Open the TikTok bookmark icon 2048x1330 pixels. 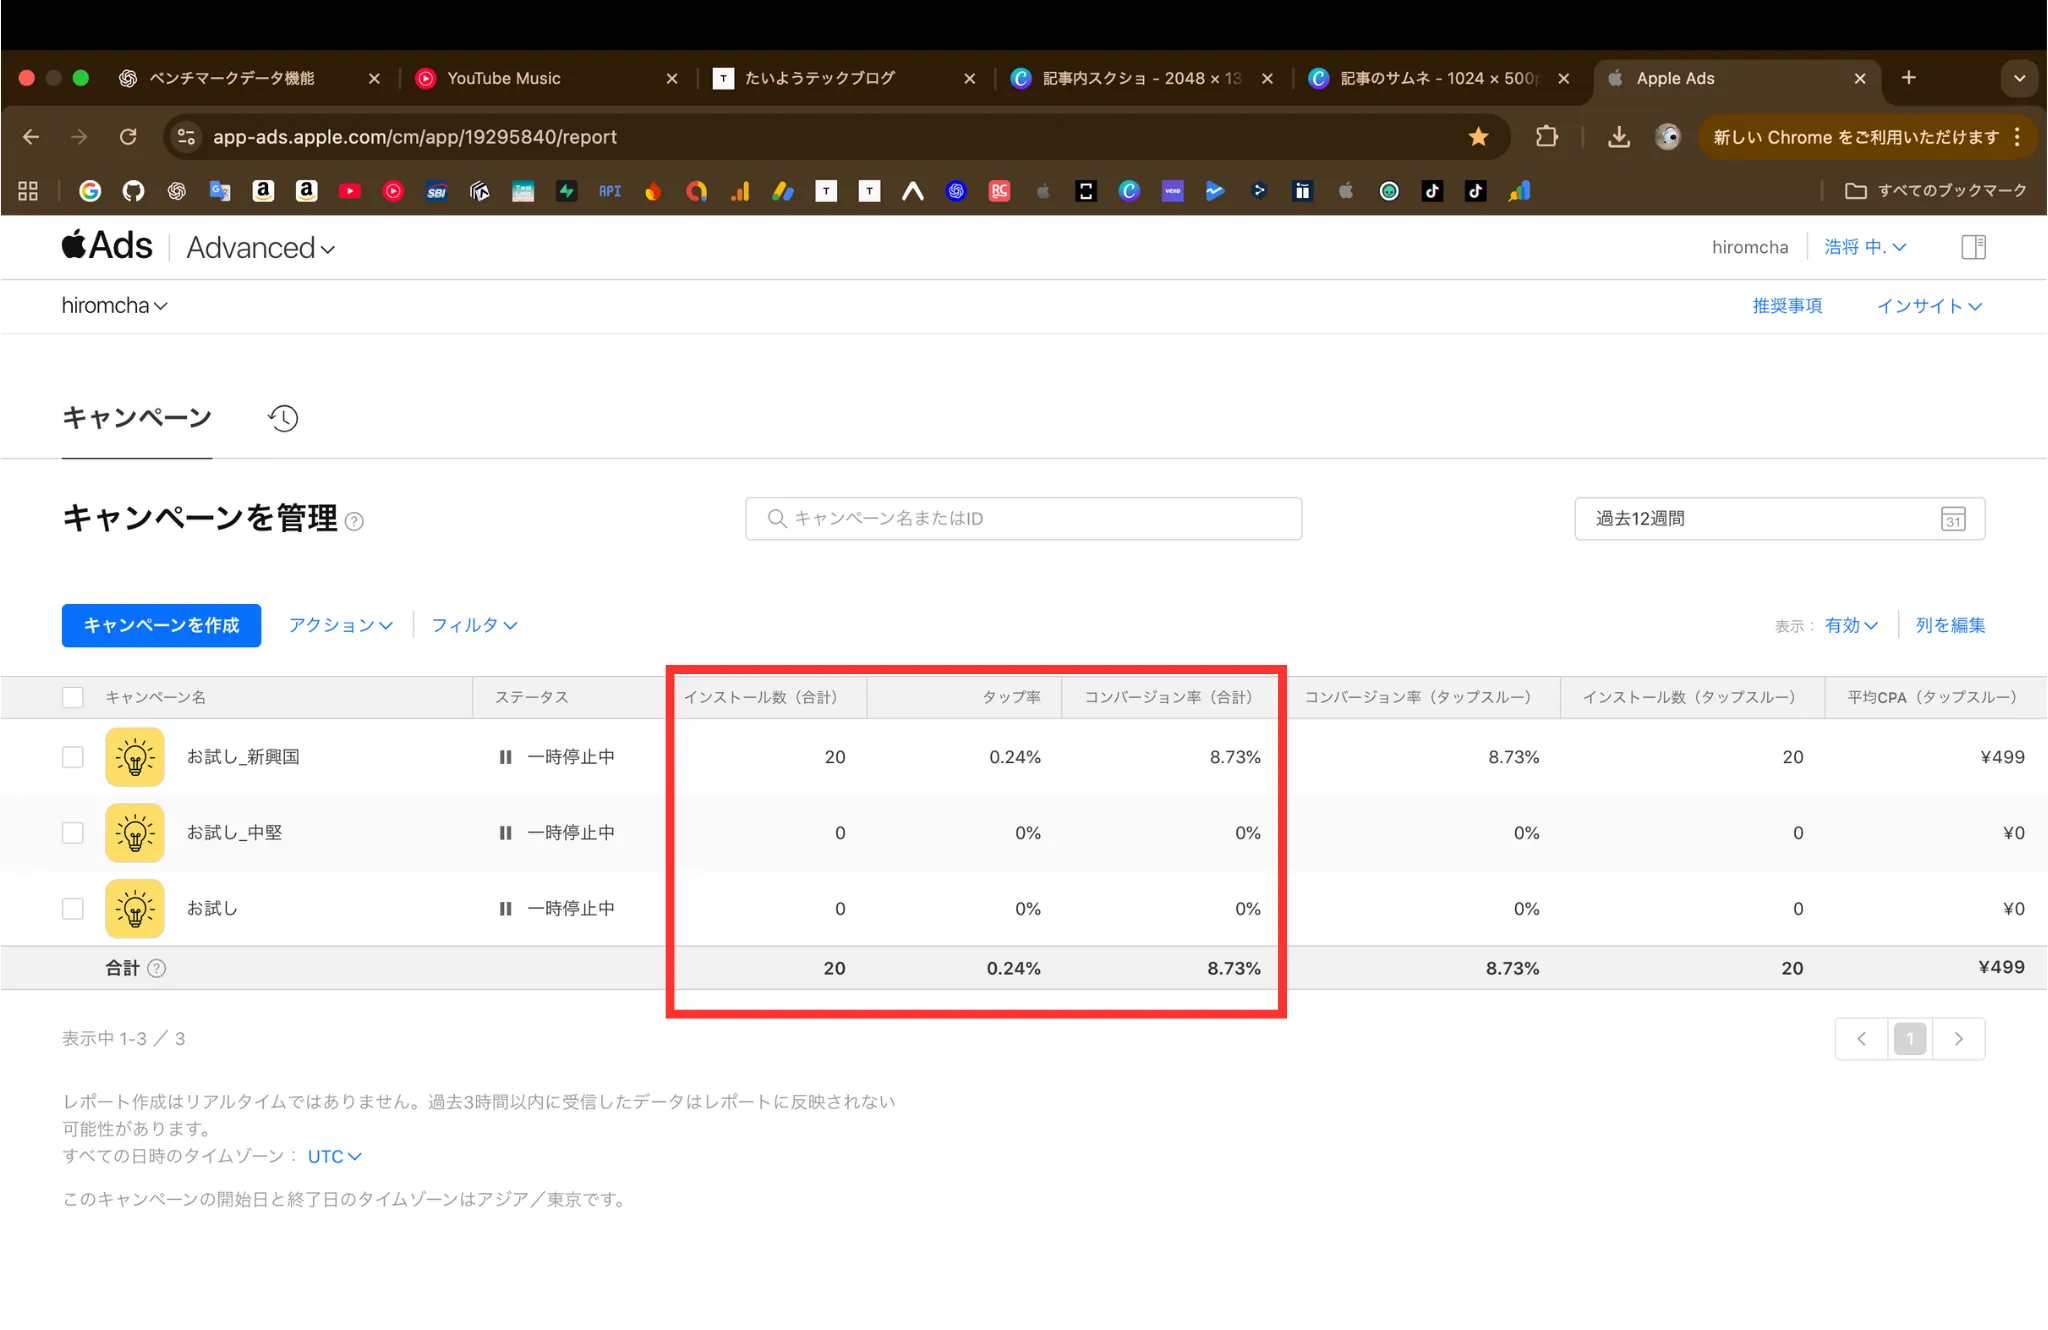tap(1432, 191)
